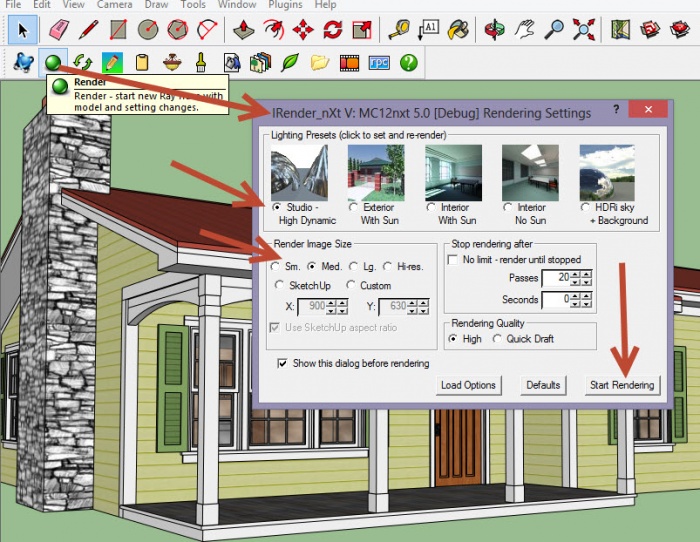Screen dimensions: 700x542
Task: Choose the A1 Text label tool
Action: pos(428,30)
